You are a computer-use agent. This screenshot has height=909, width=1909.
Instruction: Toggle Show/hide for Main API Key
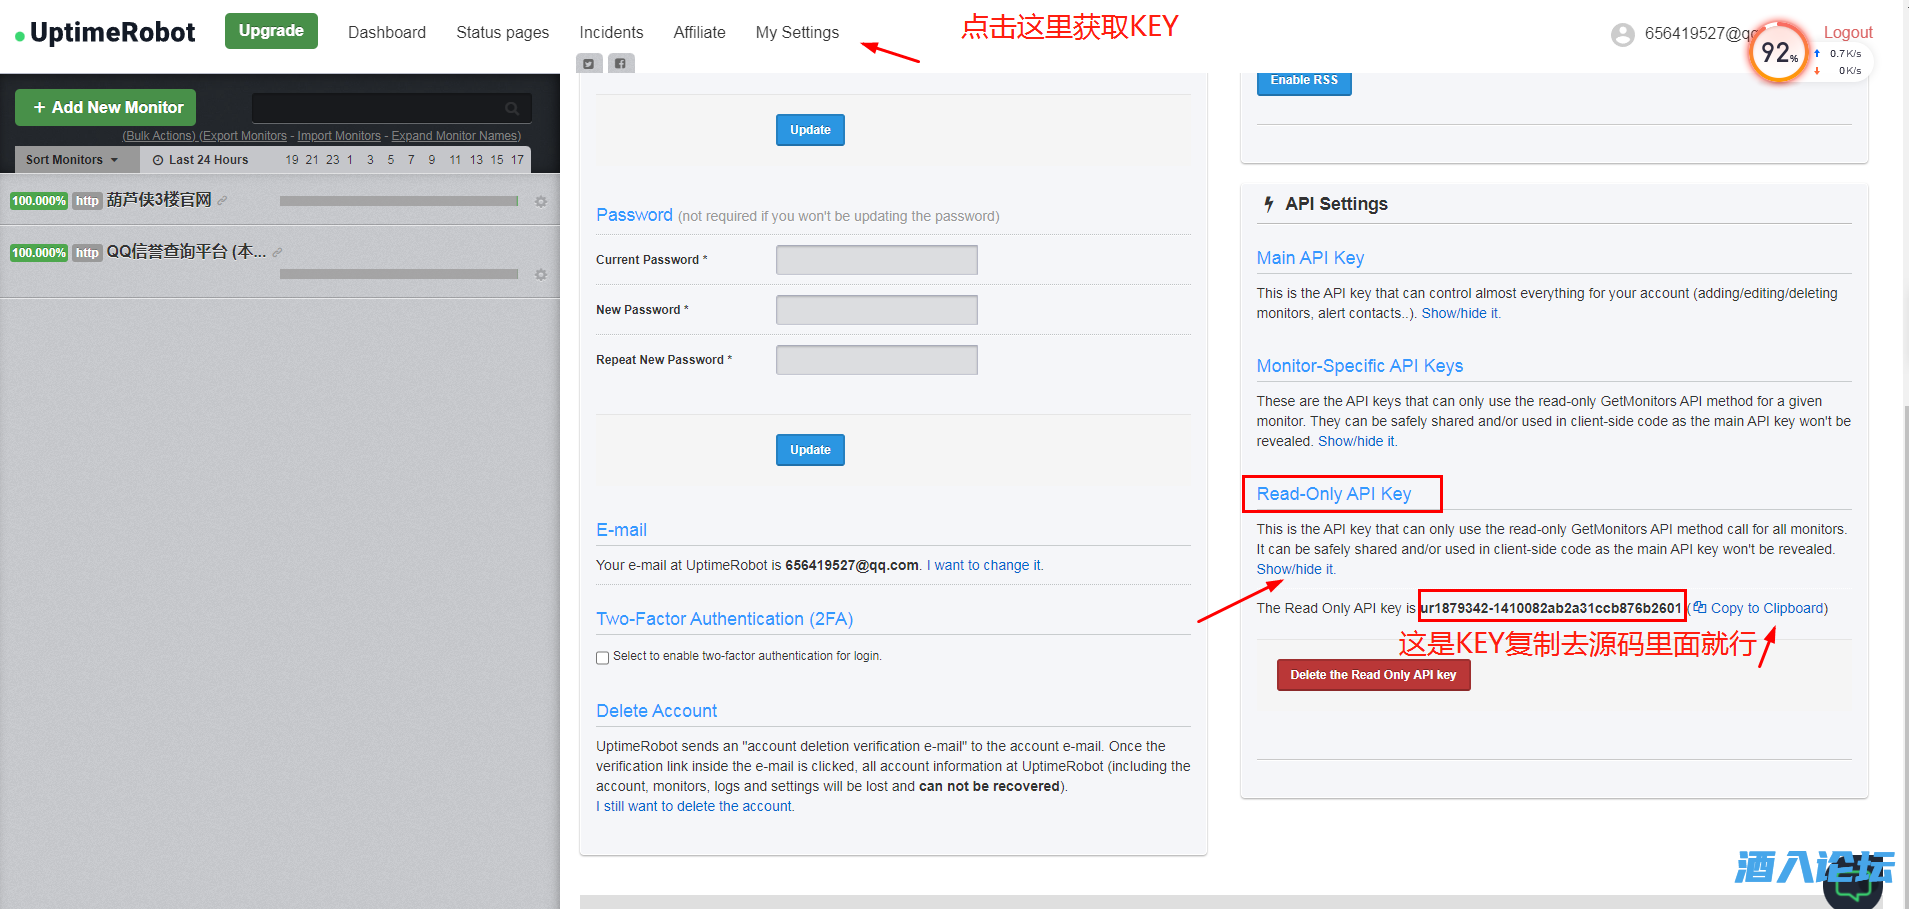tap(1460, 314)
